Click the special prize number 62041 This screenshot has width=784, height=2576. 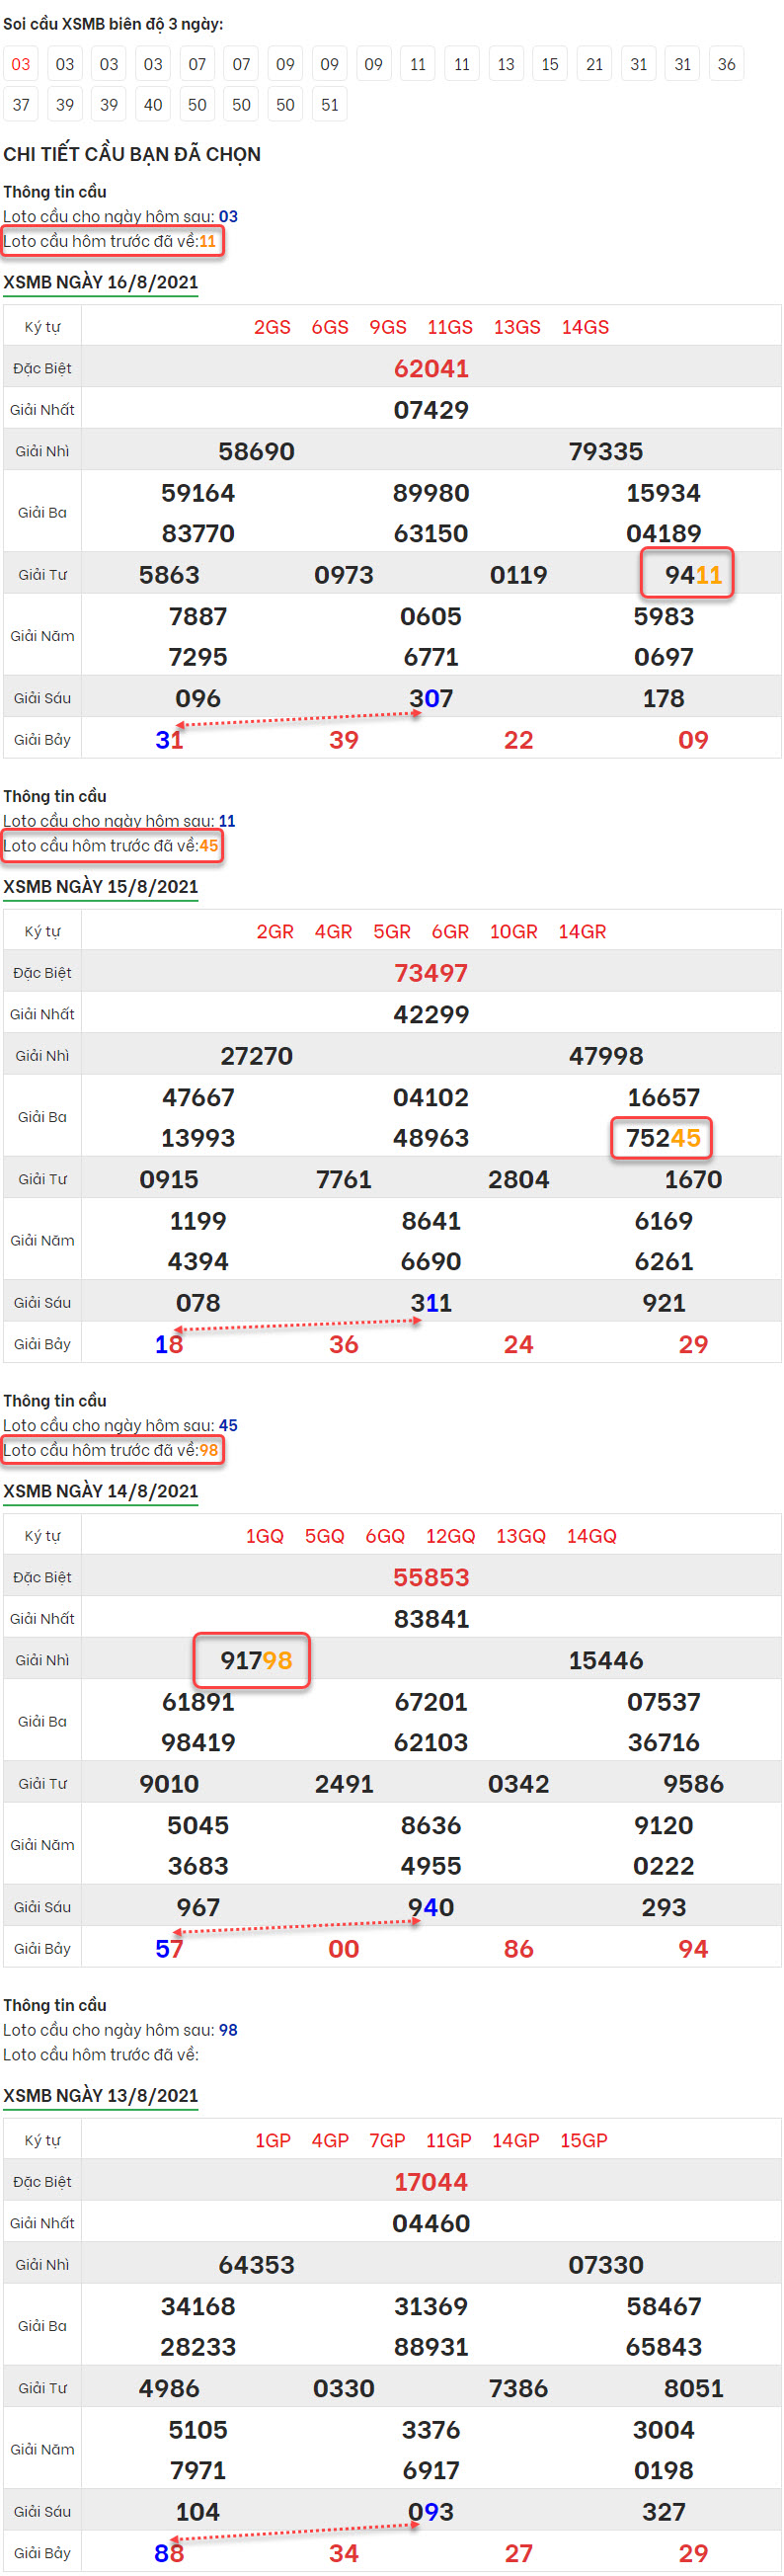[x=431, y=369]
